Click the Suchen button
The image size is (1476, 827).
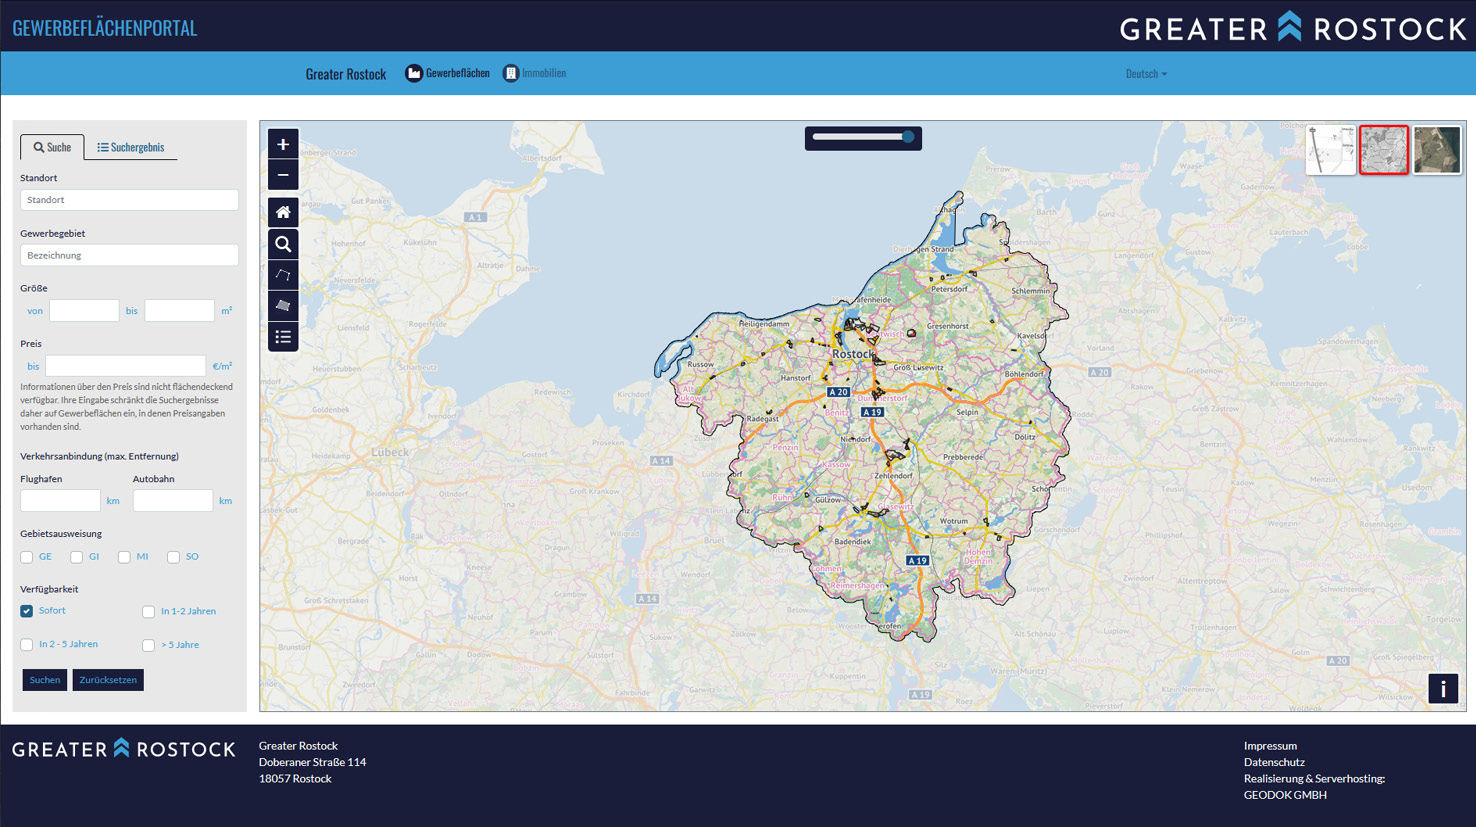45,680
